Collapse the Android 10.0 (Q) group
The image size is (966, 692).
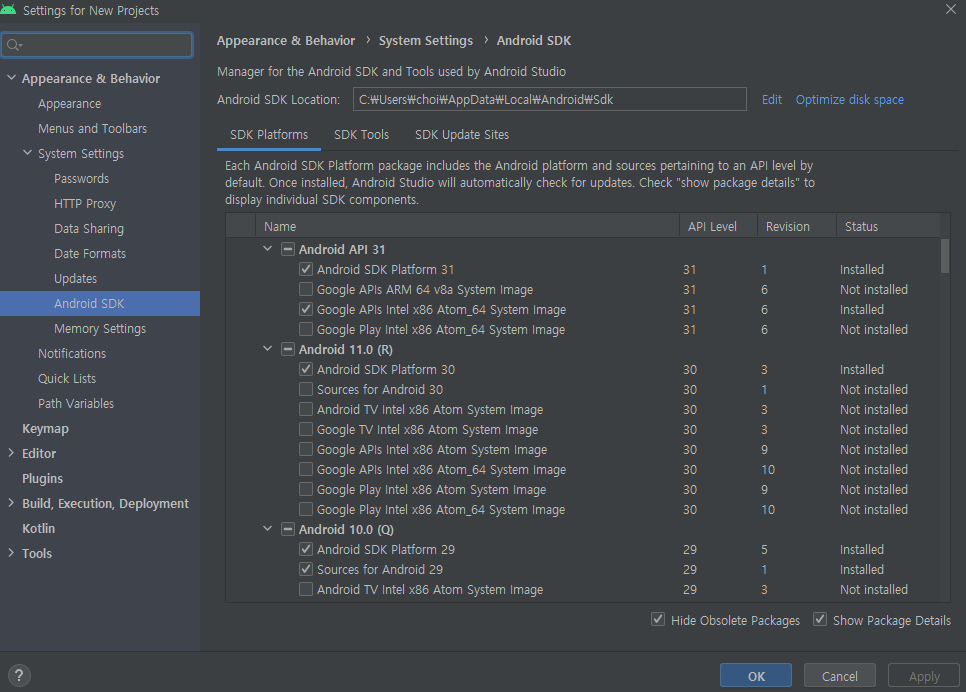click(x=267, y=529)
